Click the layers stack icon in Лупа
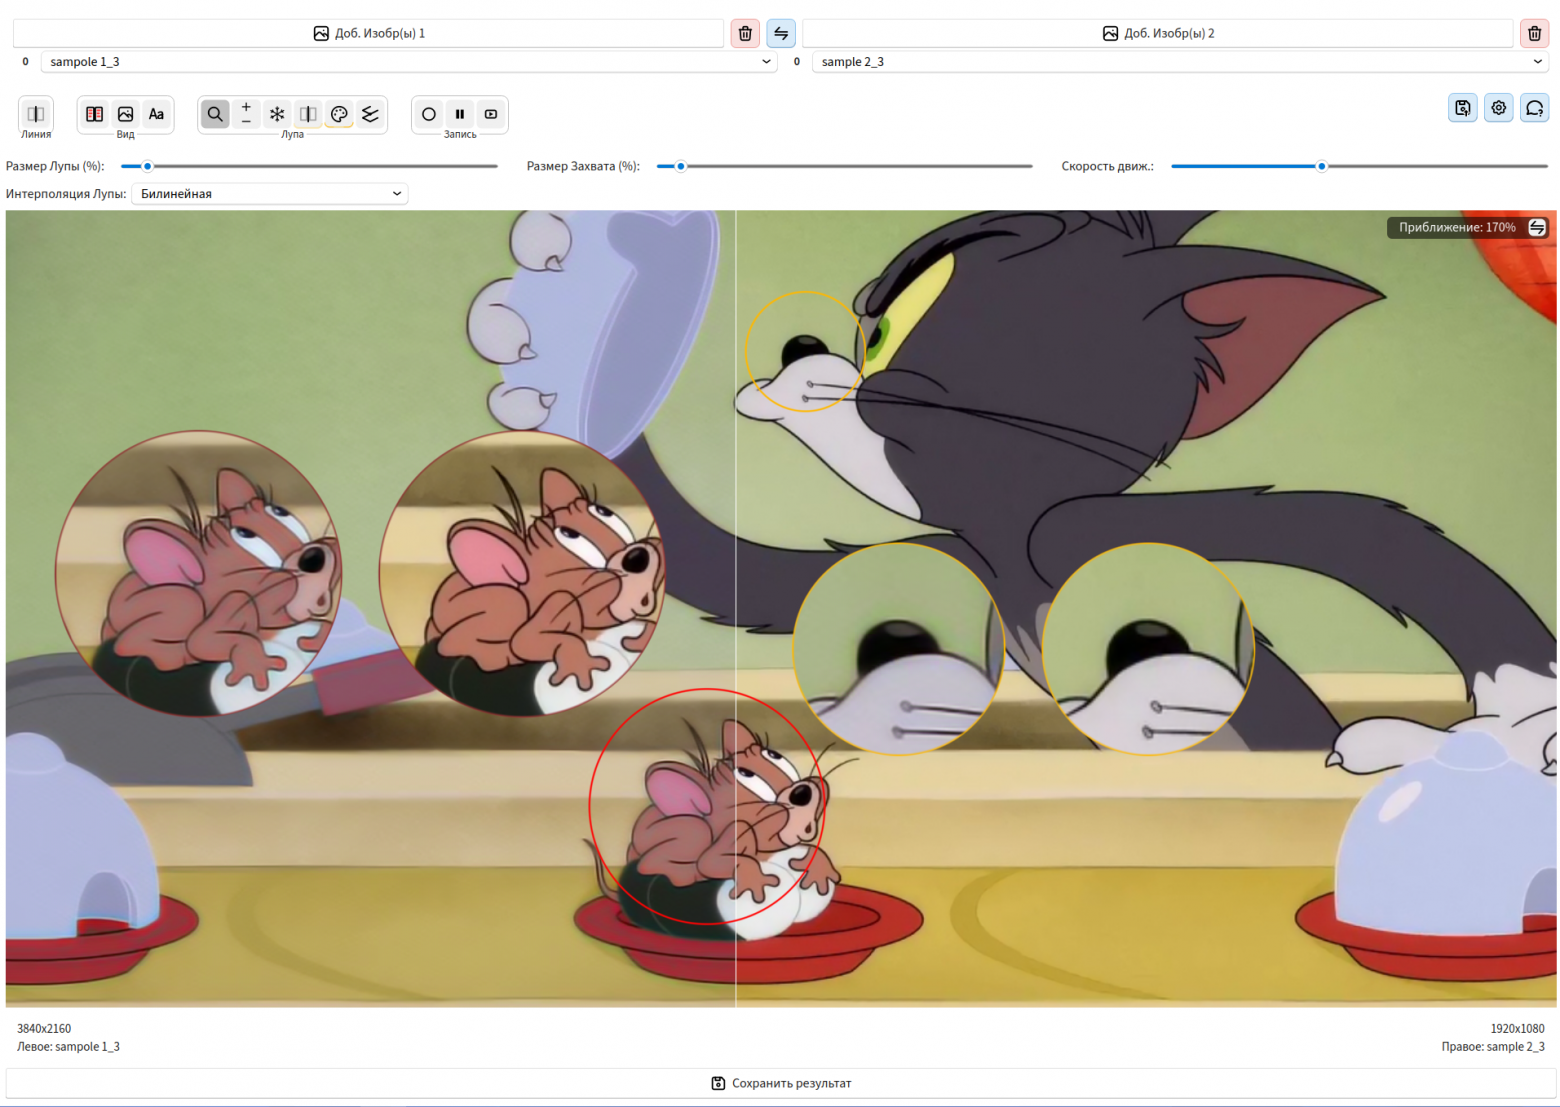 point(370,114)
